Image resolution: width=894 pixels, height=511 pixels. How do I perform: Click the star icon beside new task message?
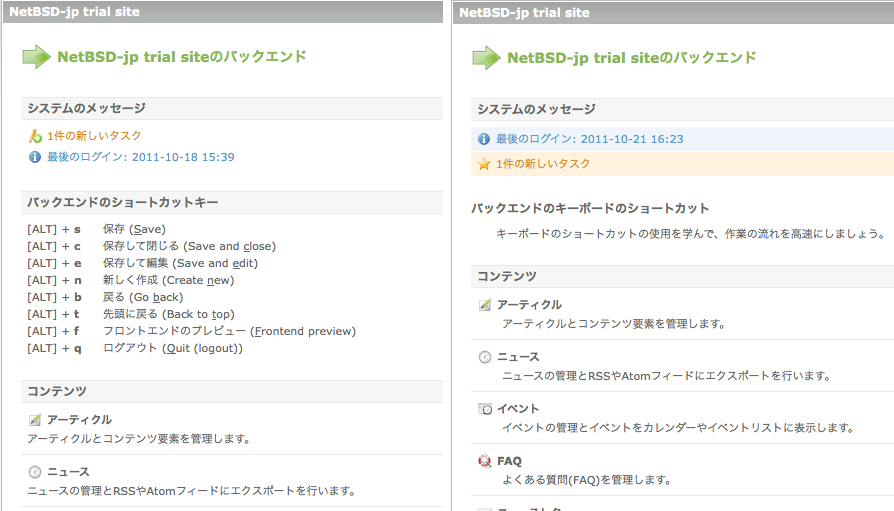coord(484,164)
